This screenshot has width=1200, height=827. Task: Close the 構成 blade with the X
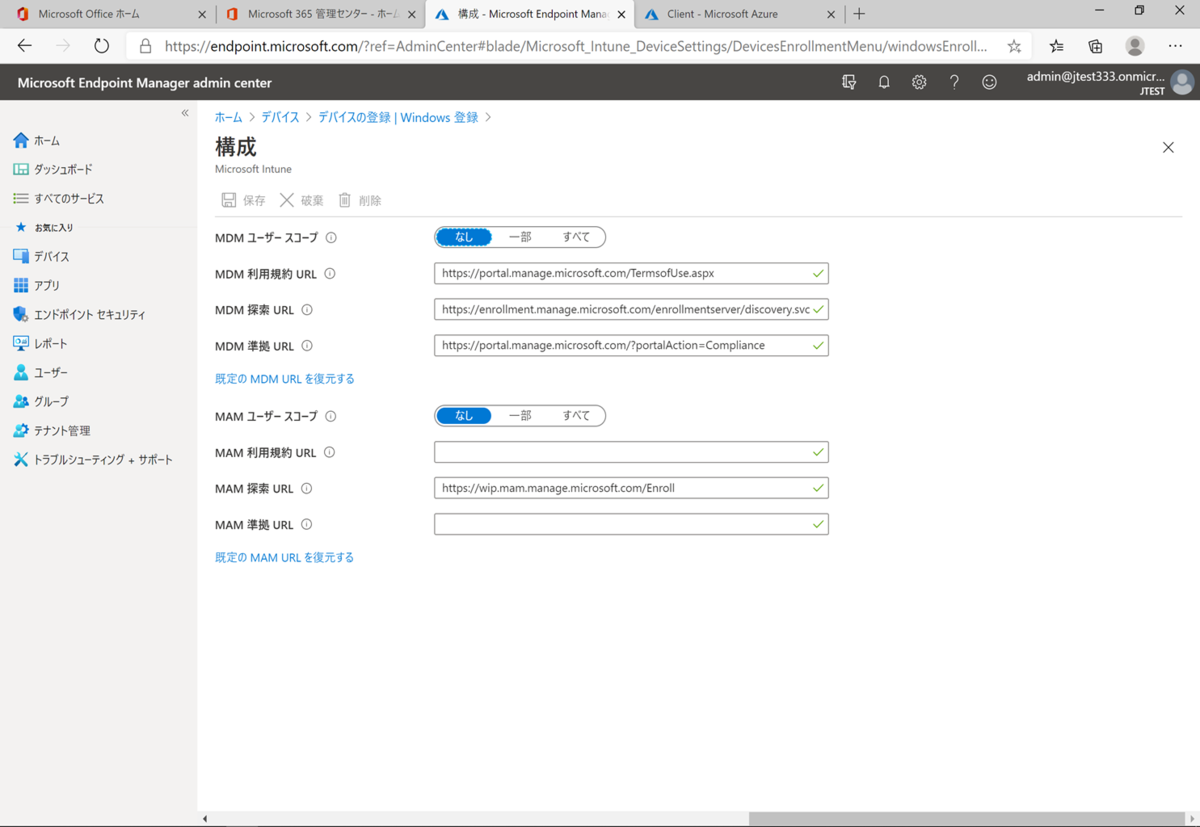[1168, 148]
